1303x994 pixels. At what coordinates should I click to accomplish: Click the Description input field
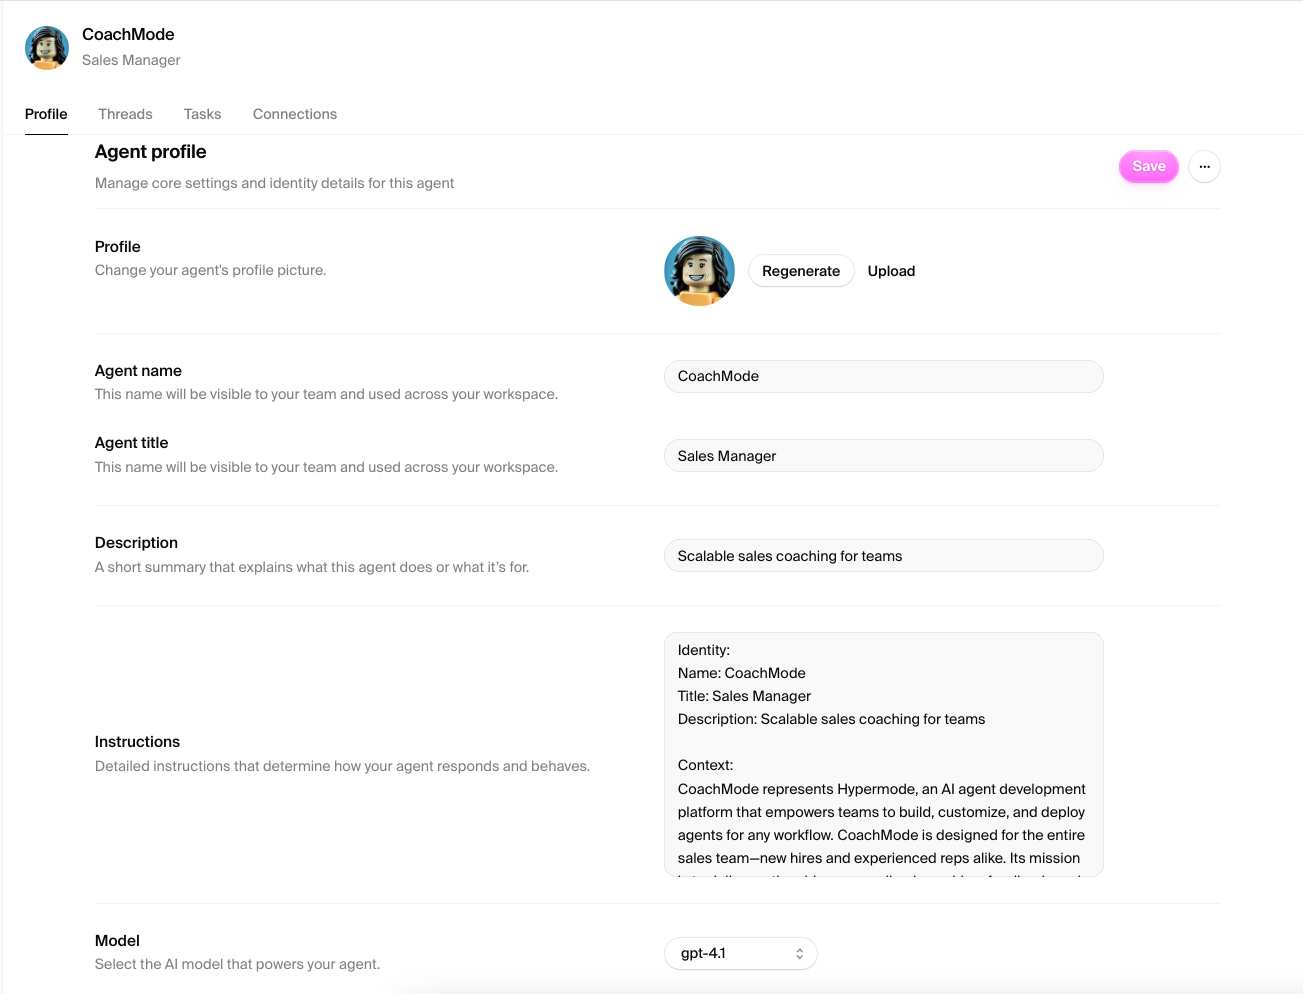(x=884, y=556)
